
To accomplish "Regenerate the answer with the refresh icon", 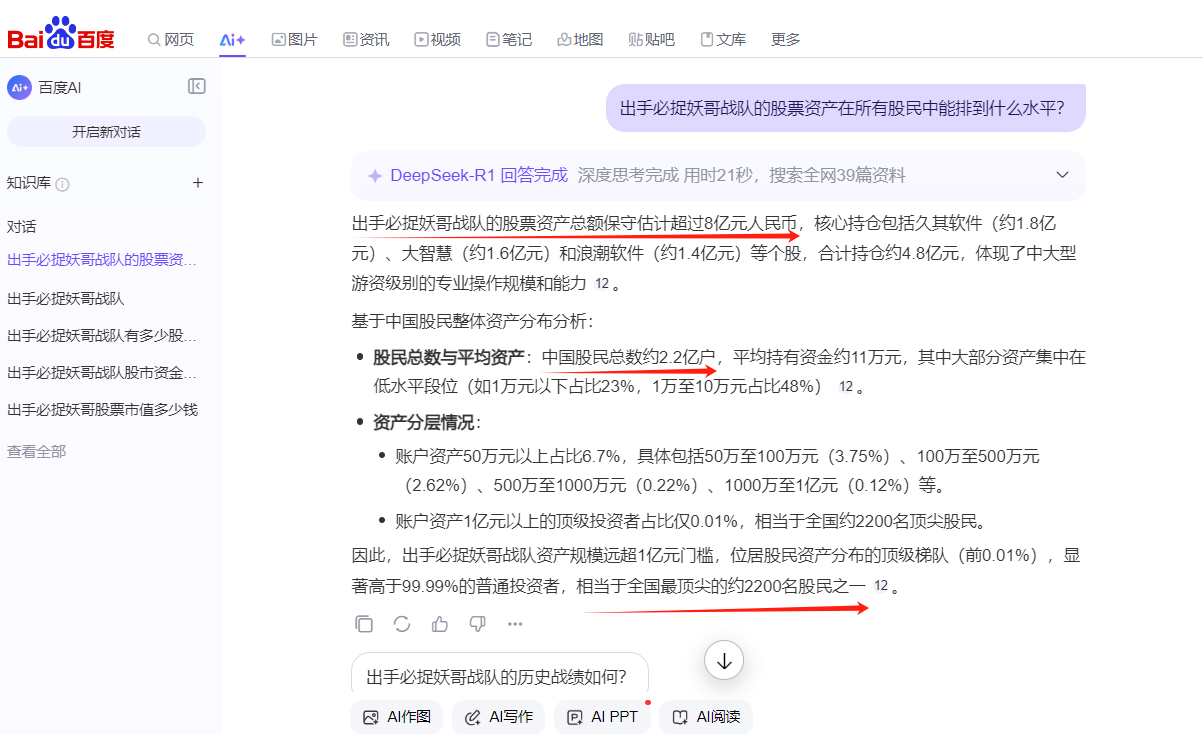I will pyautogui.click(x=402, y=624).
